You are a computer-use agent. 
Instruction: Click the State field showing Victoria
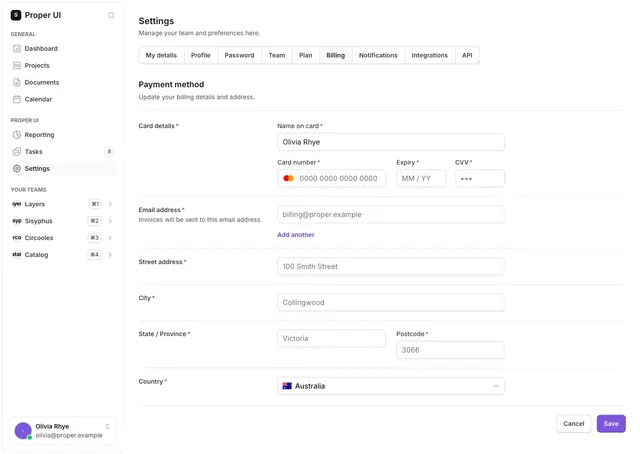[331, 338]
